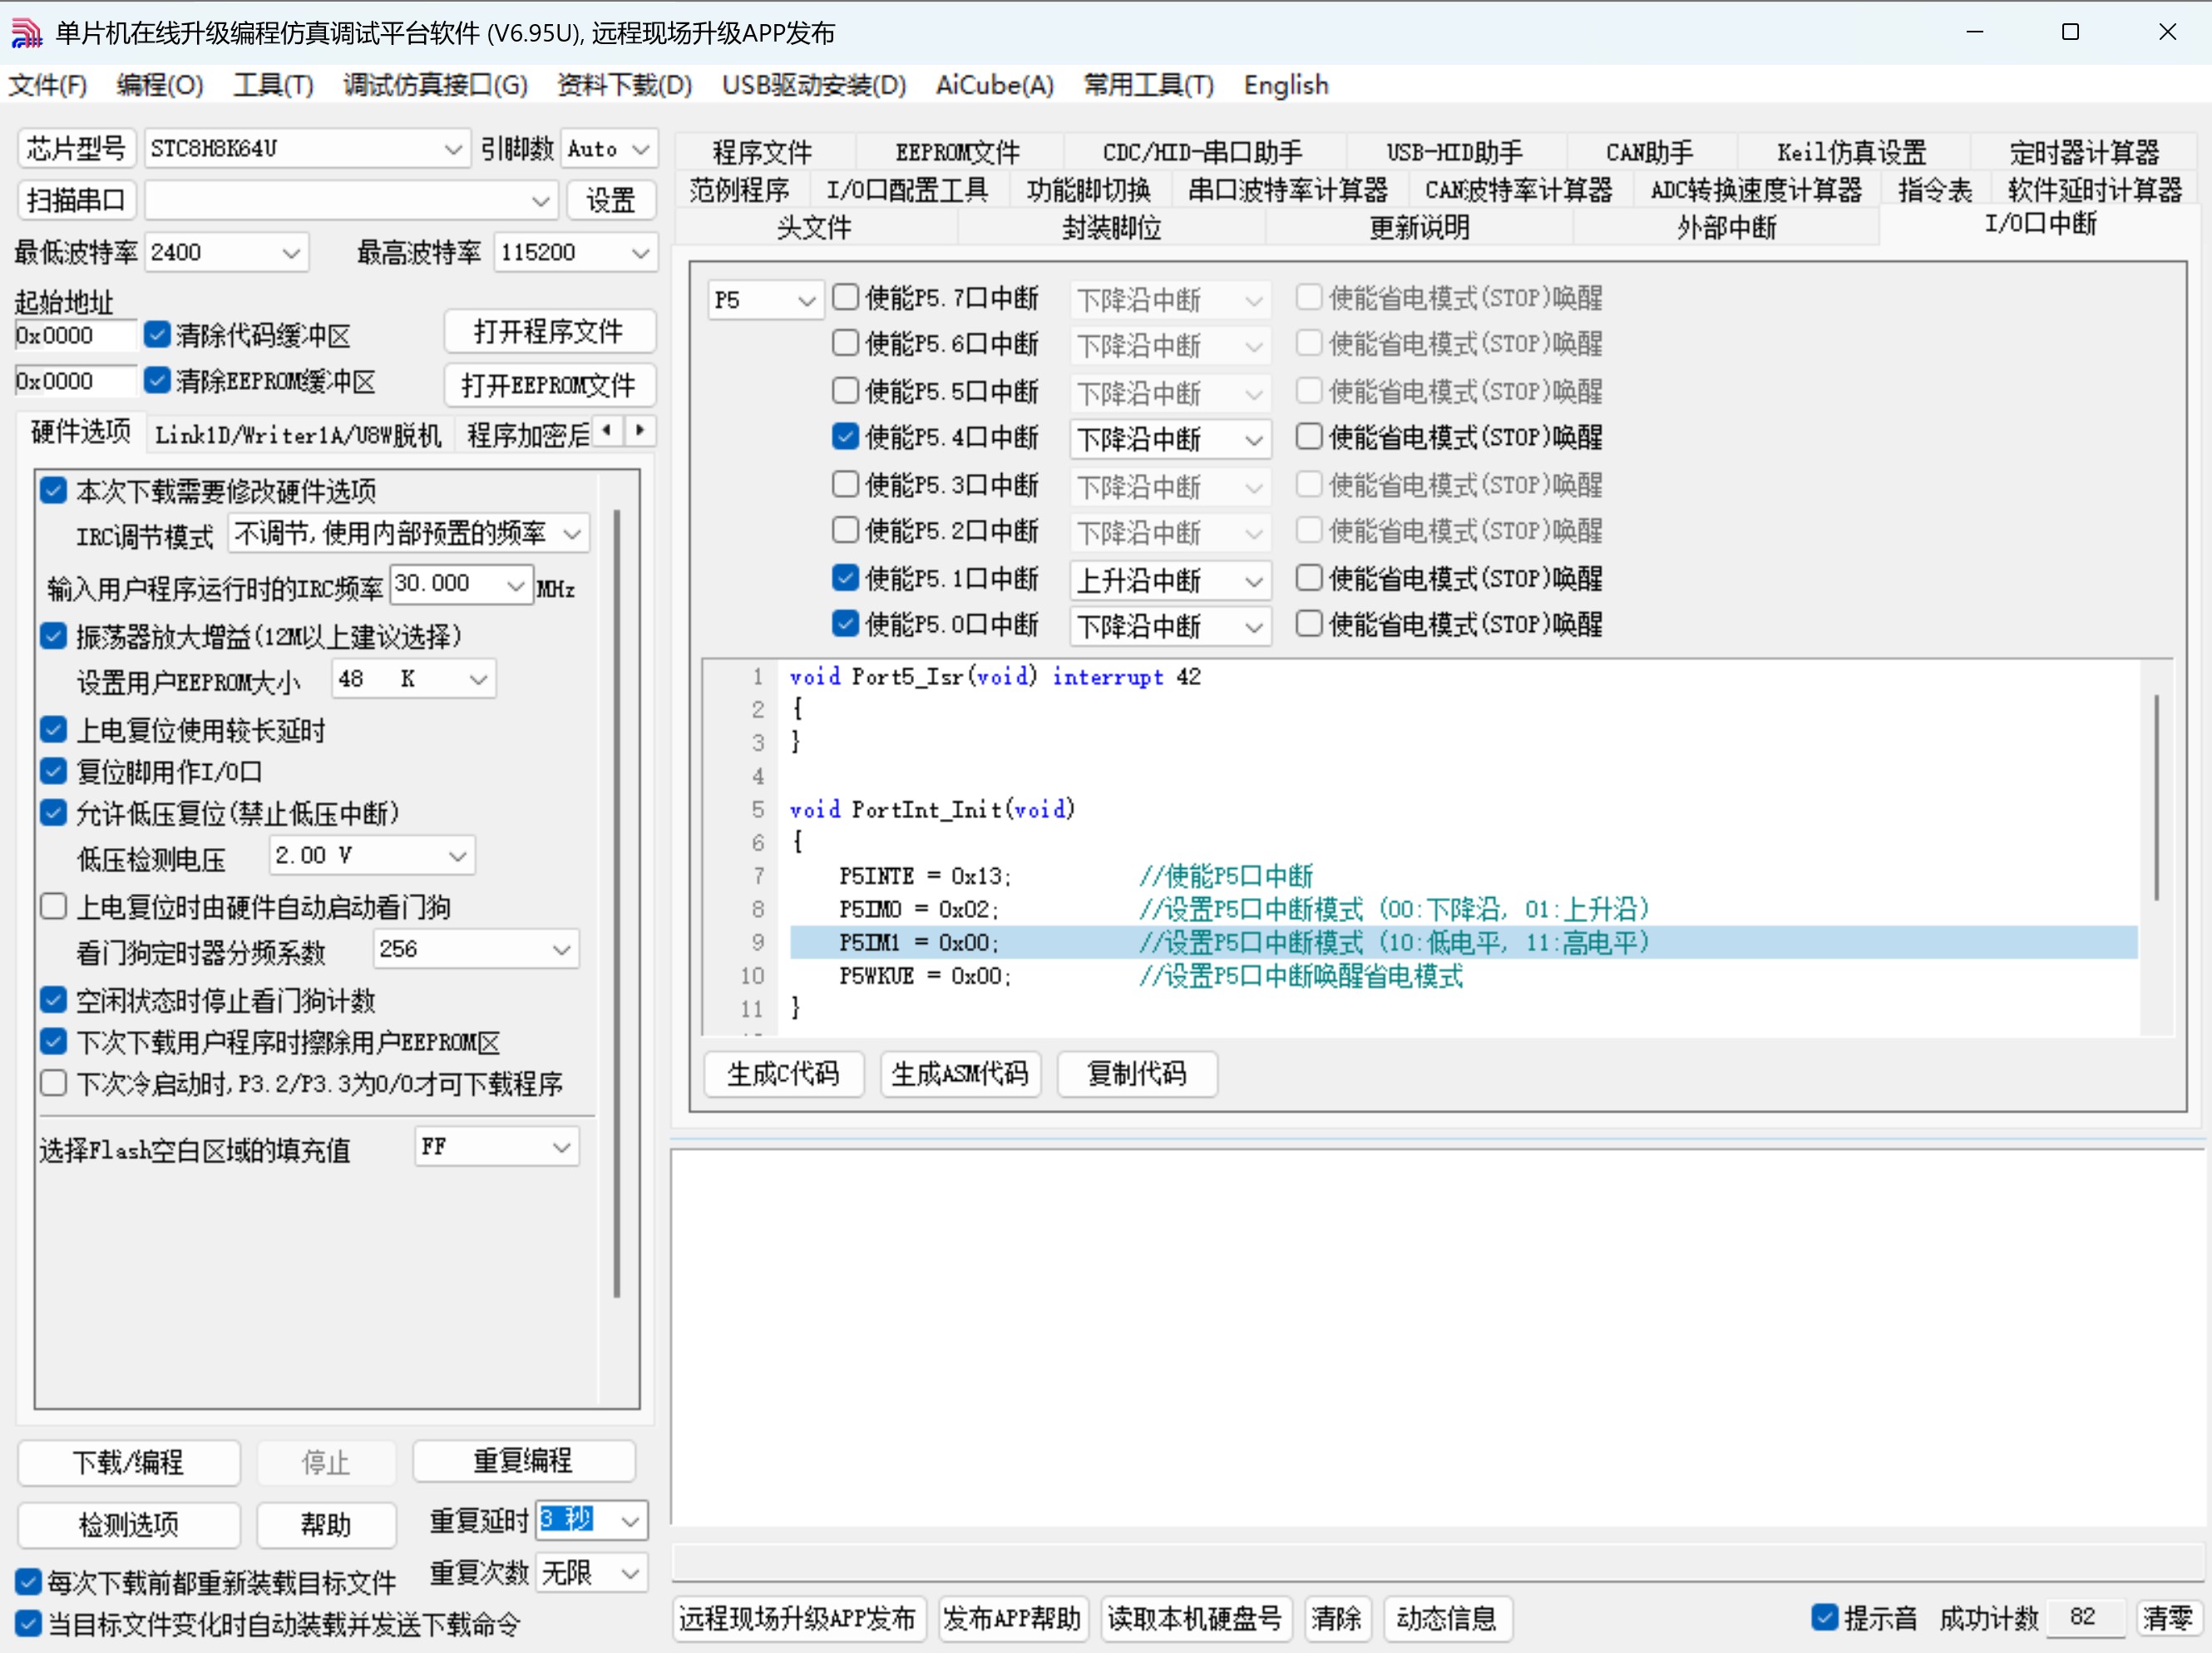Click the empty output log area
The height and width of the screenshot is (1653, 2212).
pos(1436,1337)
